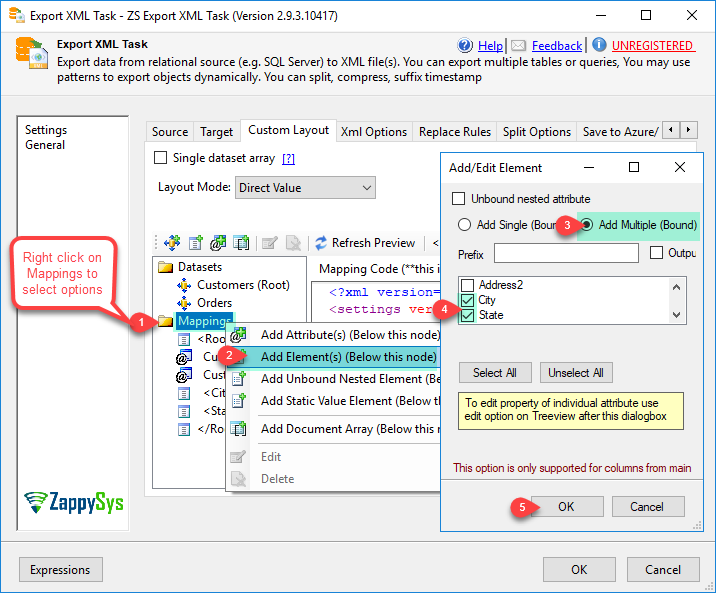
Task: Uncheck the State column checkbox
Action: [467, 315]
